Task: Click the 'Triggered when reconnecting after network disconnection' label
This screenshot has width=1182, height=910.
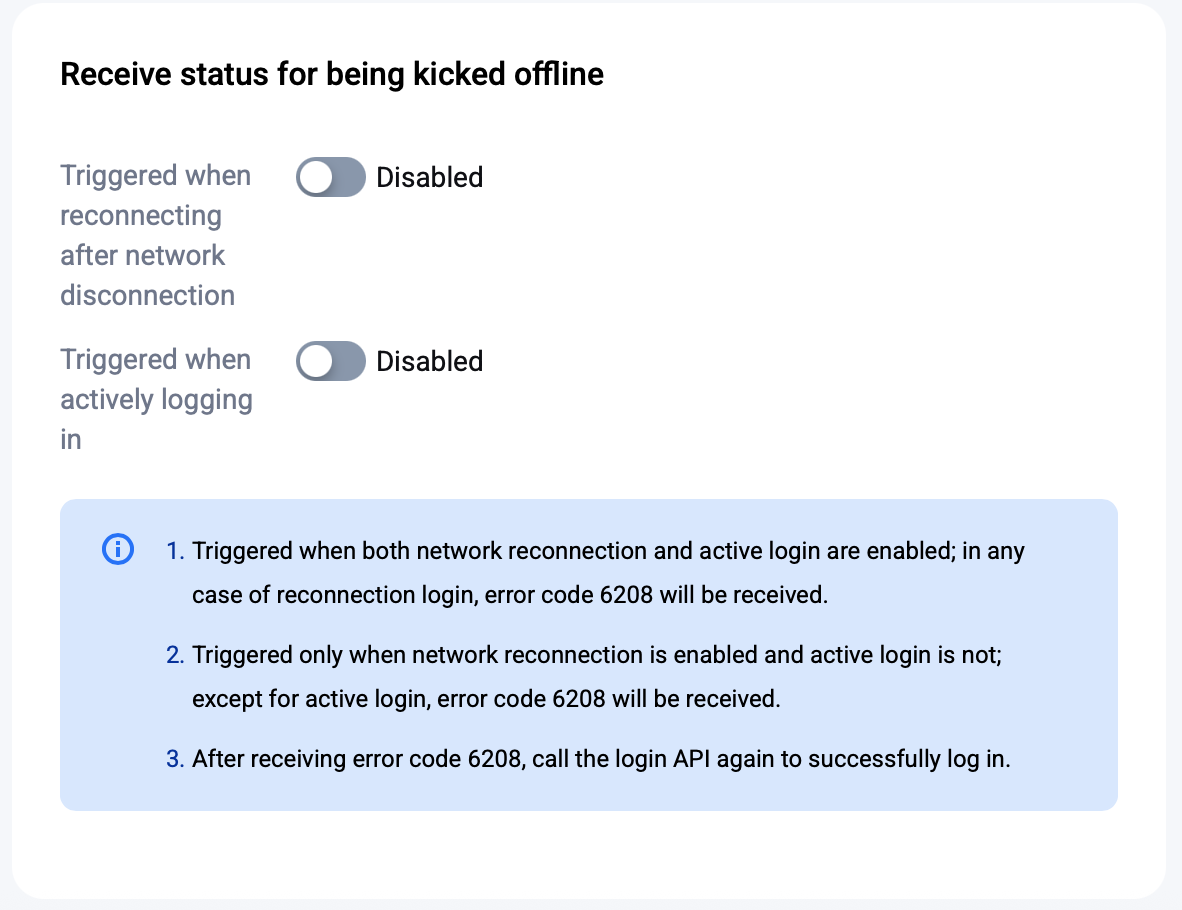Action: coord(156,235)
